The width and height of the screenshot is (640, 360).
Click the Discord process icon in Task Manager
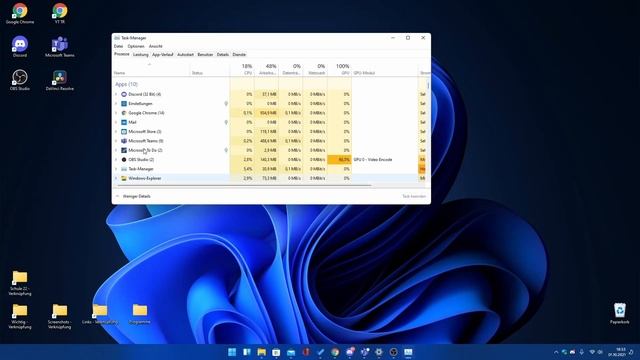click(x=124, y=94)
